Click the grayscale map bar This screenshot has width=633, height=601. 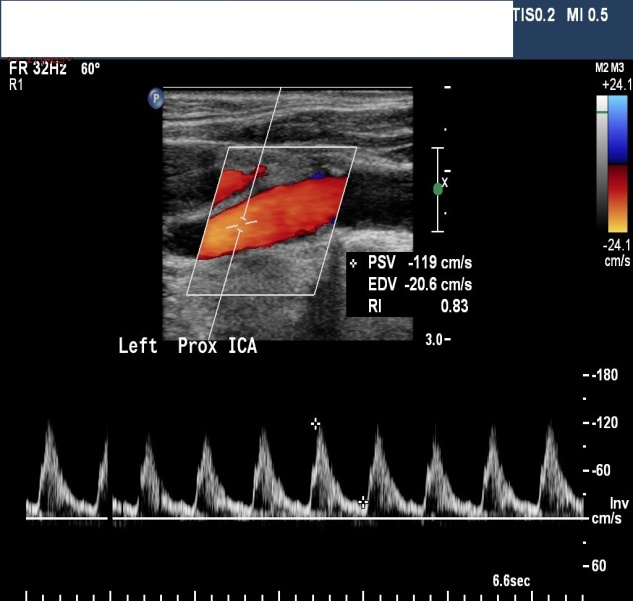pyautogui.click(x=602, y=174)
